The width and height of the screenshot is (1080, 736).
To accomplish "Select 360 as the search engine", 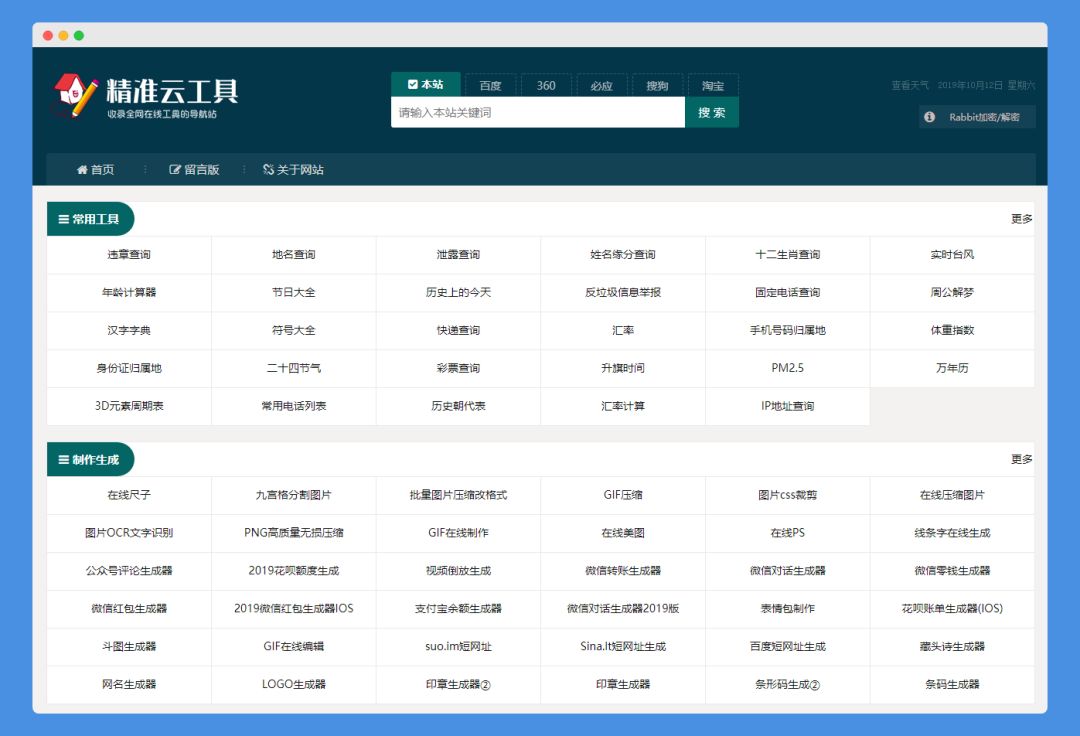I will pos(546,85).
